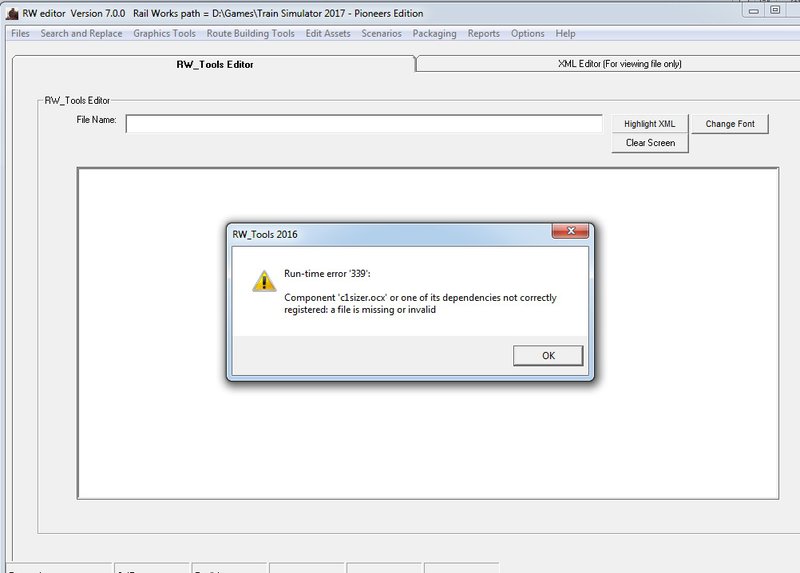800x573 pixels.
Task: Switch to RW_Tools Editor tab
Action: tap(214, 64)
